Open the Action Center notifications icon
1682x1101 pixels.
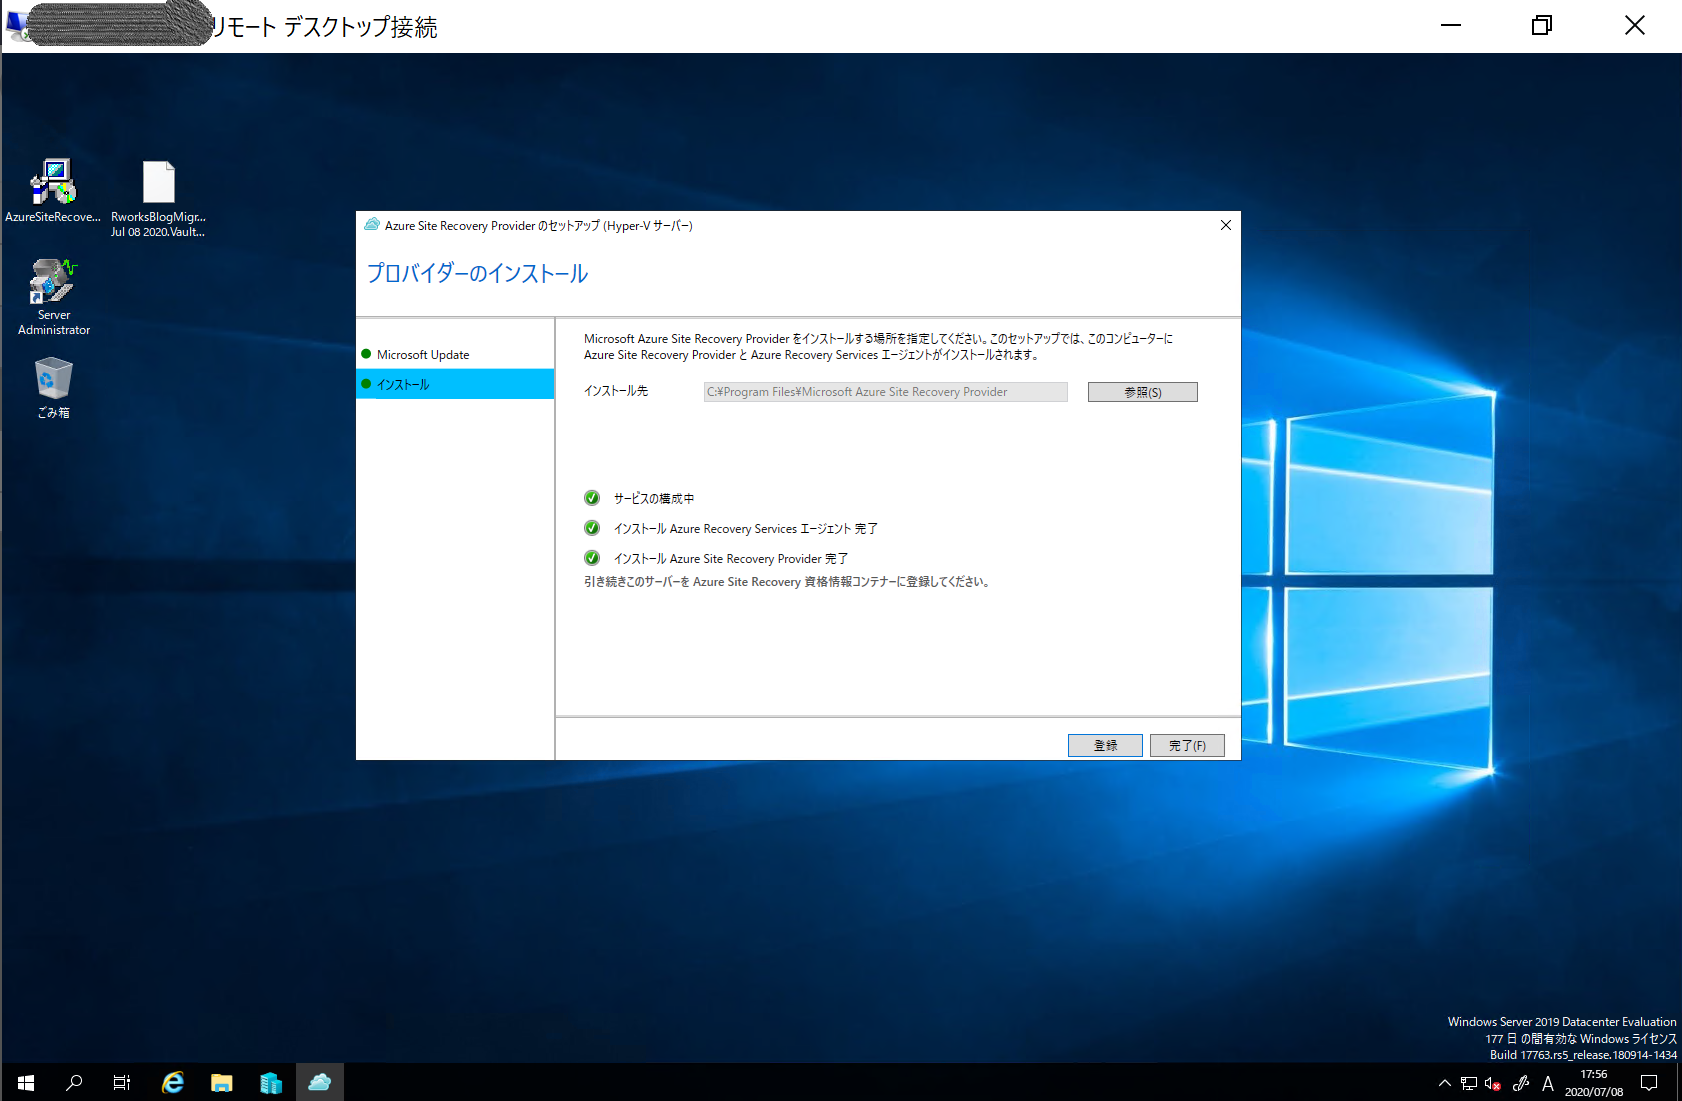[1649, 1083]
